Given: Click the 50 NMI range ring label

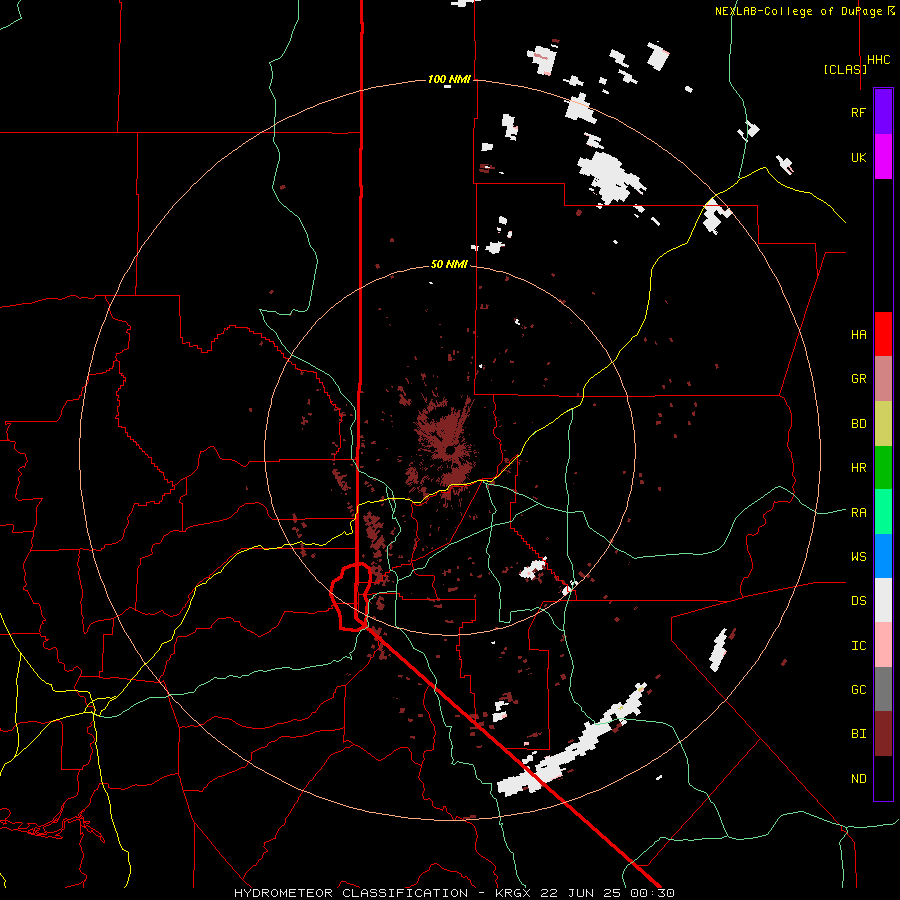Looking at the screenshot, I should 449,264.
